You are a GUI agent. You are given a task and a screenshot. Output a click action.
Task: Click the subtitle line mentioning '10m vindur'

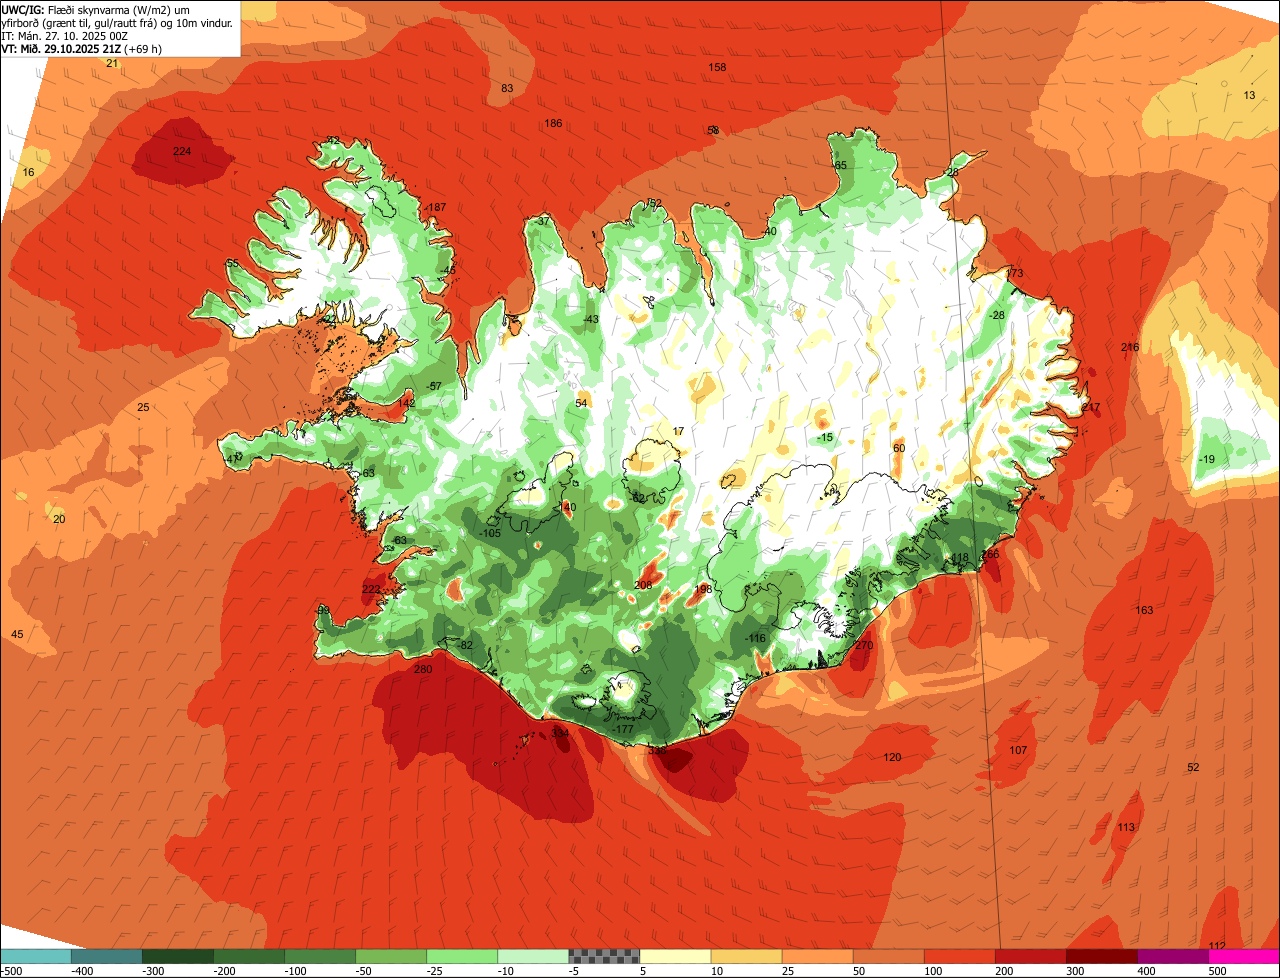click(118, 22)
